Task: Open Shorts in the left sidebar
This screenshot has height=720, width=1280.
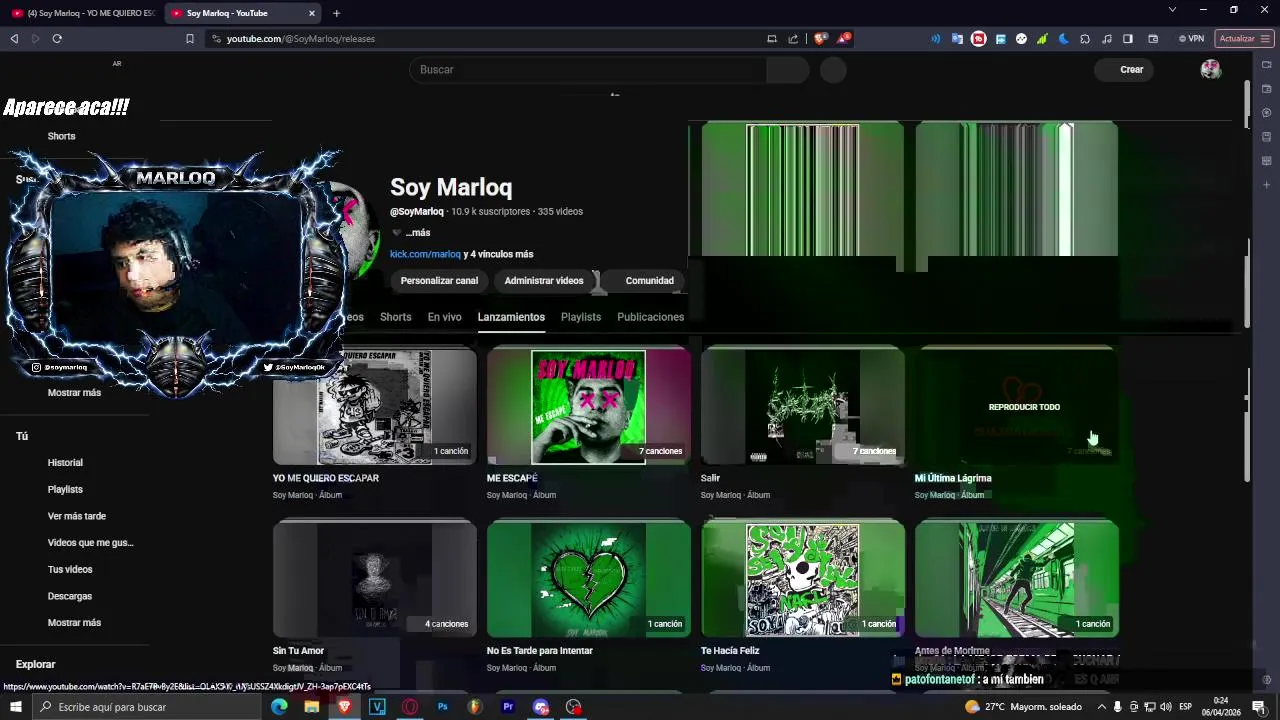Action: (62, 136)
